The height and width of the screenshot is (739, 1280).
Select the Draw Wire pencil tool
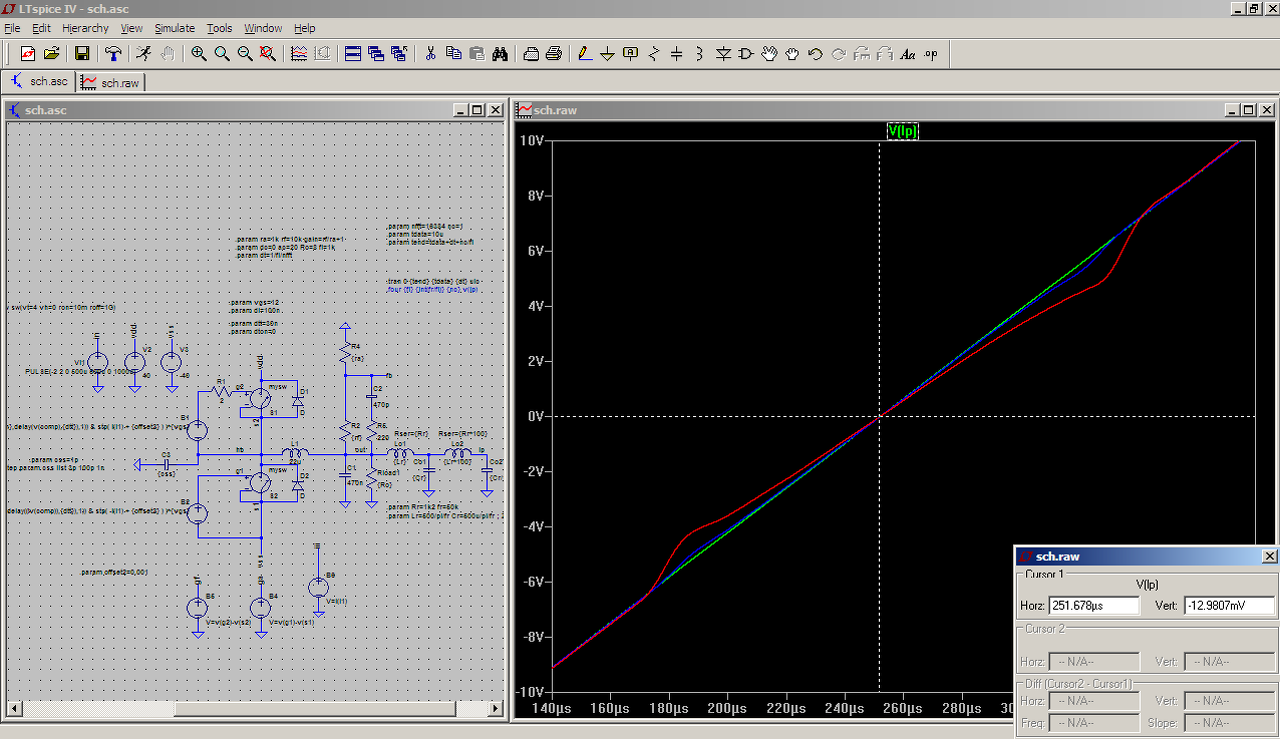click(x=585, y=54)
